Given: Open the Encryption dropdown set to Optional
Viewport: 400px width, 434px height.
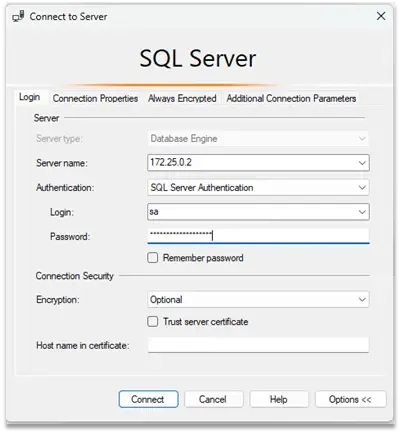Looking at the screenshot, I should [x=258, y=299].
